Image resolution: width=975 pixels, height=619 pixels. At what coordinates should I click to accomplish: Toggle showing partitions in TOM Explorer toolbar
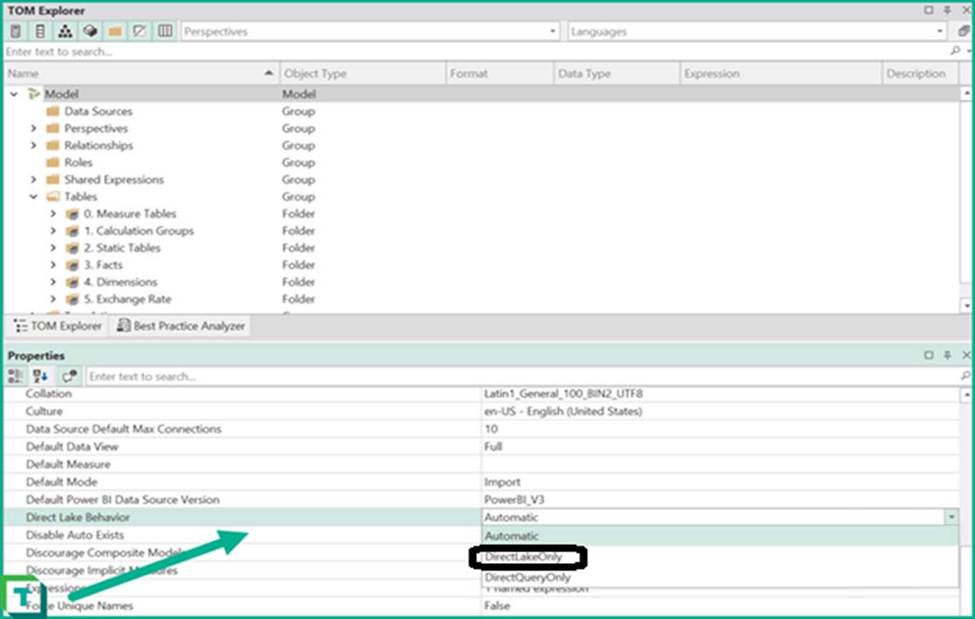[x=90, y=31]
